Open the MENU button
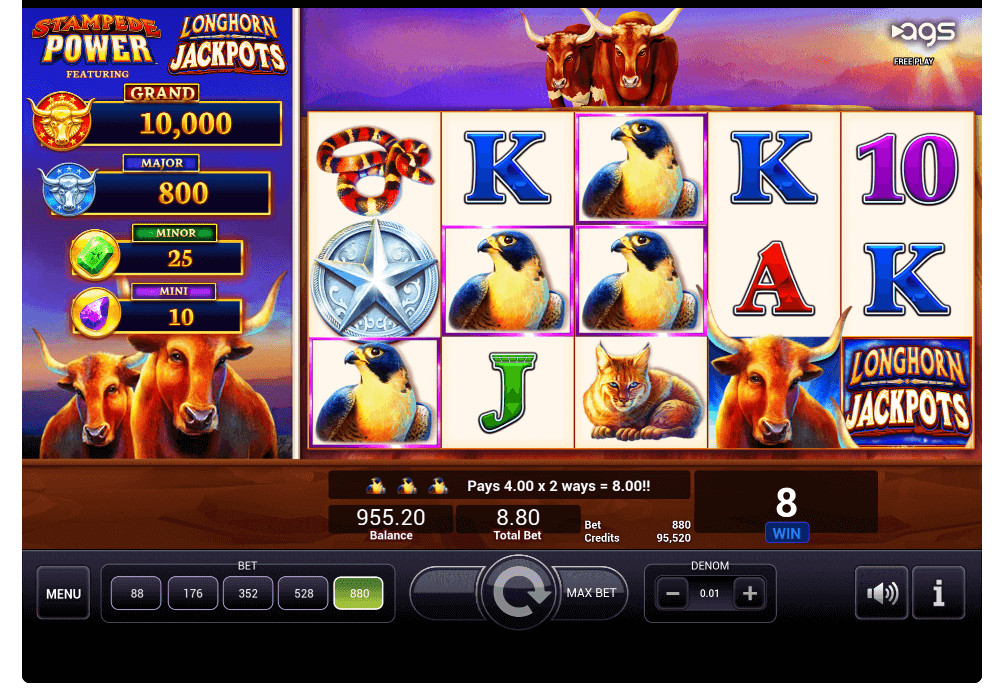 (x=63, y=593)
